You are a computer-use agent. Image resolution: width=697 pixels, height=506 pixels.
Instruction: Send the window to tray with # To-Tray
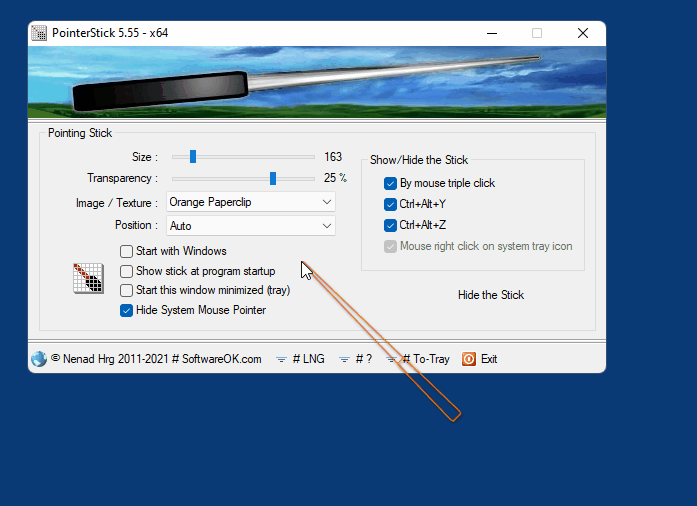[426, 359]
